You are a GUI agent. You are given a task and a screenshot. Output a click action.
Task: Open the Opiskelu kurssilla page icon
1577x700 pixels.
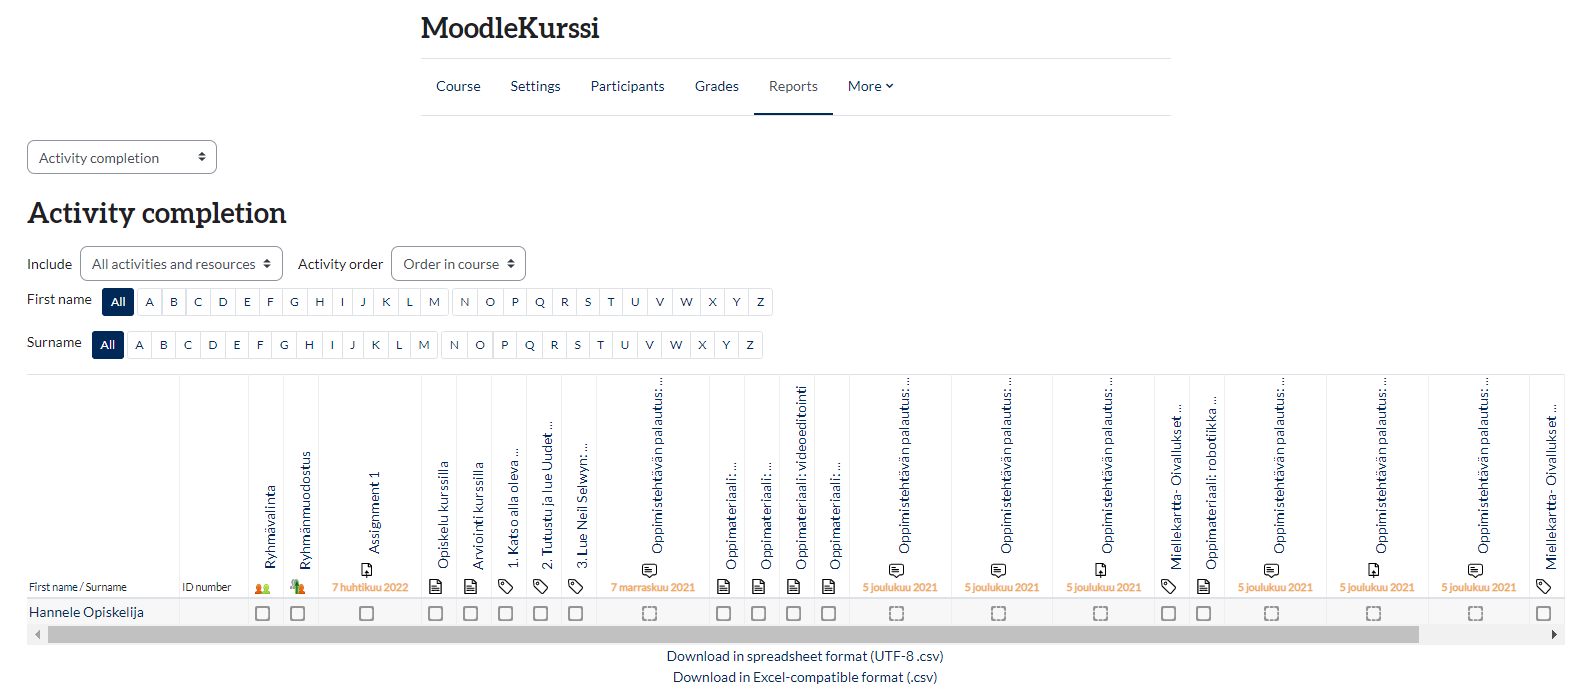(x=435, y=587)
